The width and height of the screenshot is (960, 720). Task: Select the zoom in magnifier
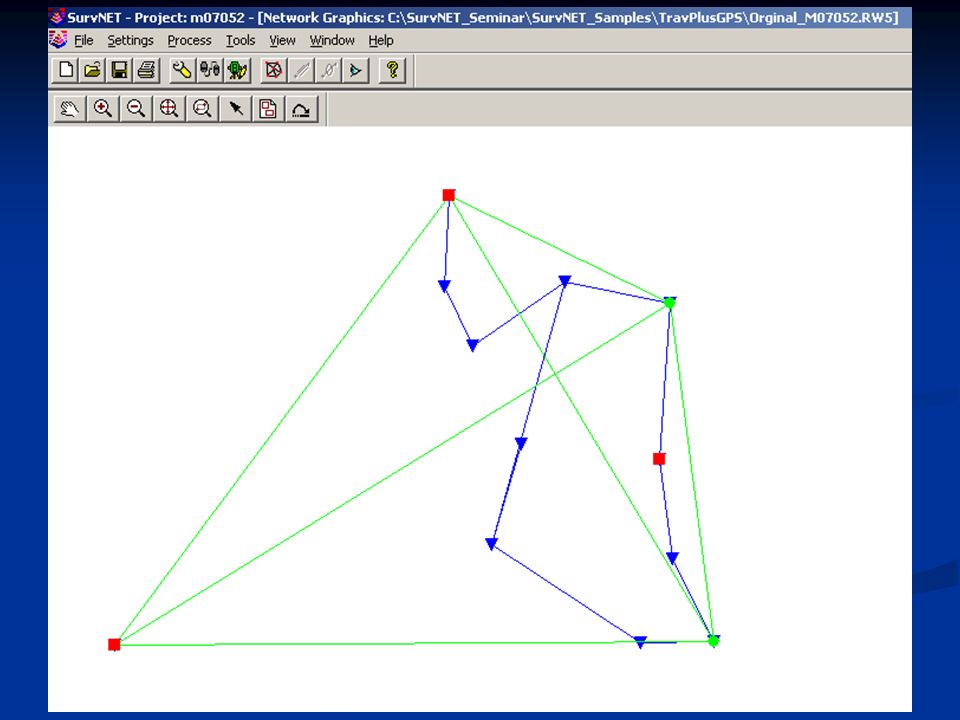(x=102, y=109)
